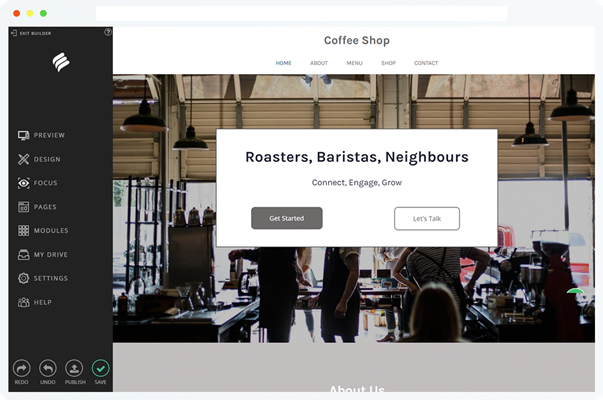Click the Get Started button
603x400 pixels.
tap(287, 218)
